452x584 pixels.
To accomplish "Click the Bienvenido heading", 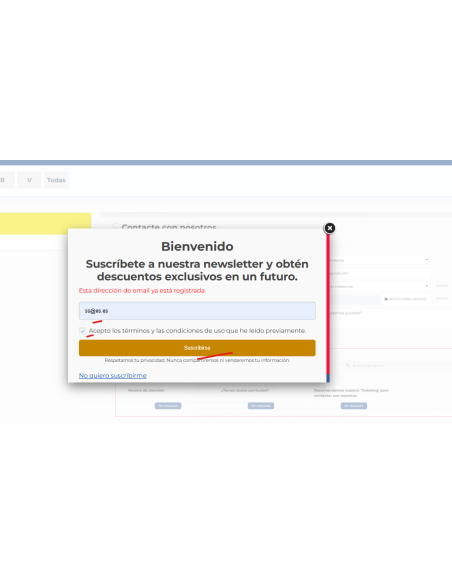I will 197,246.
